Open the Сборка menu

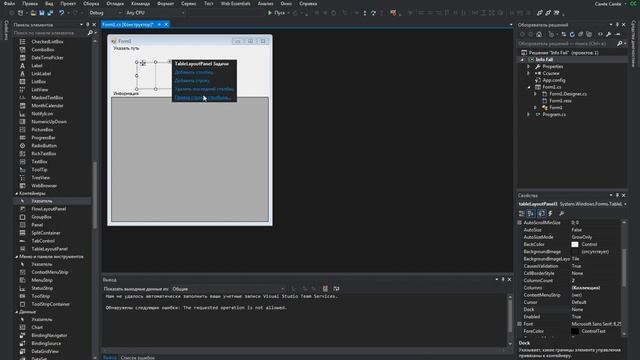coord(91,4)
